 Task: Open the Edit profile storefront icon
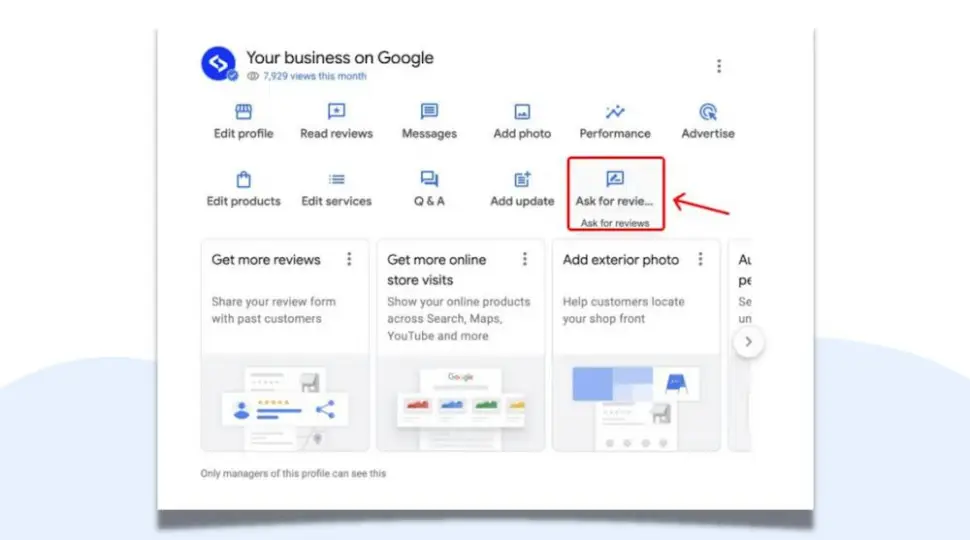click(x=243, y=111)
